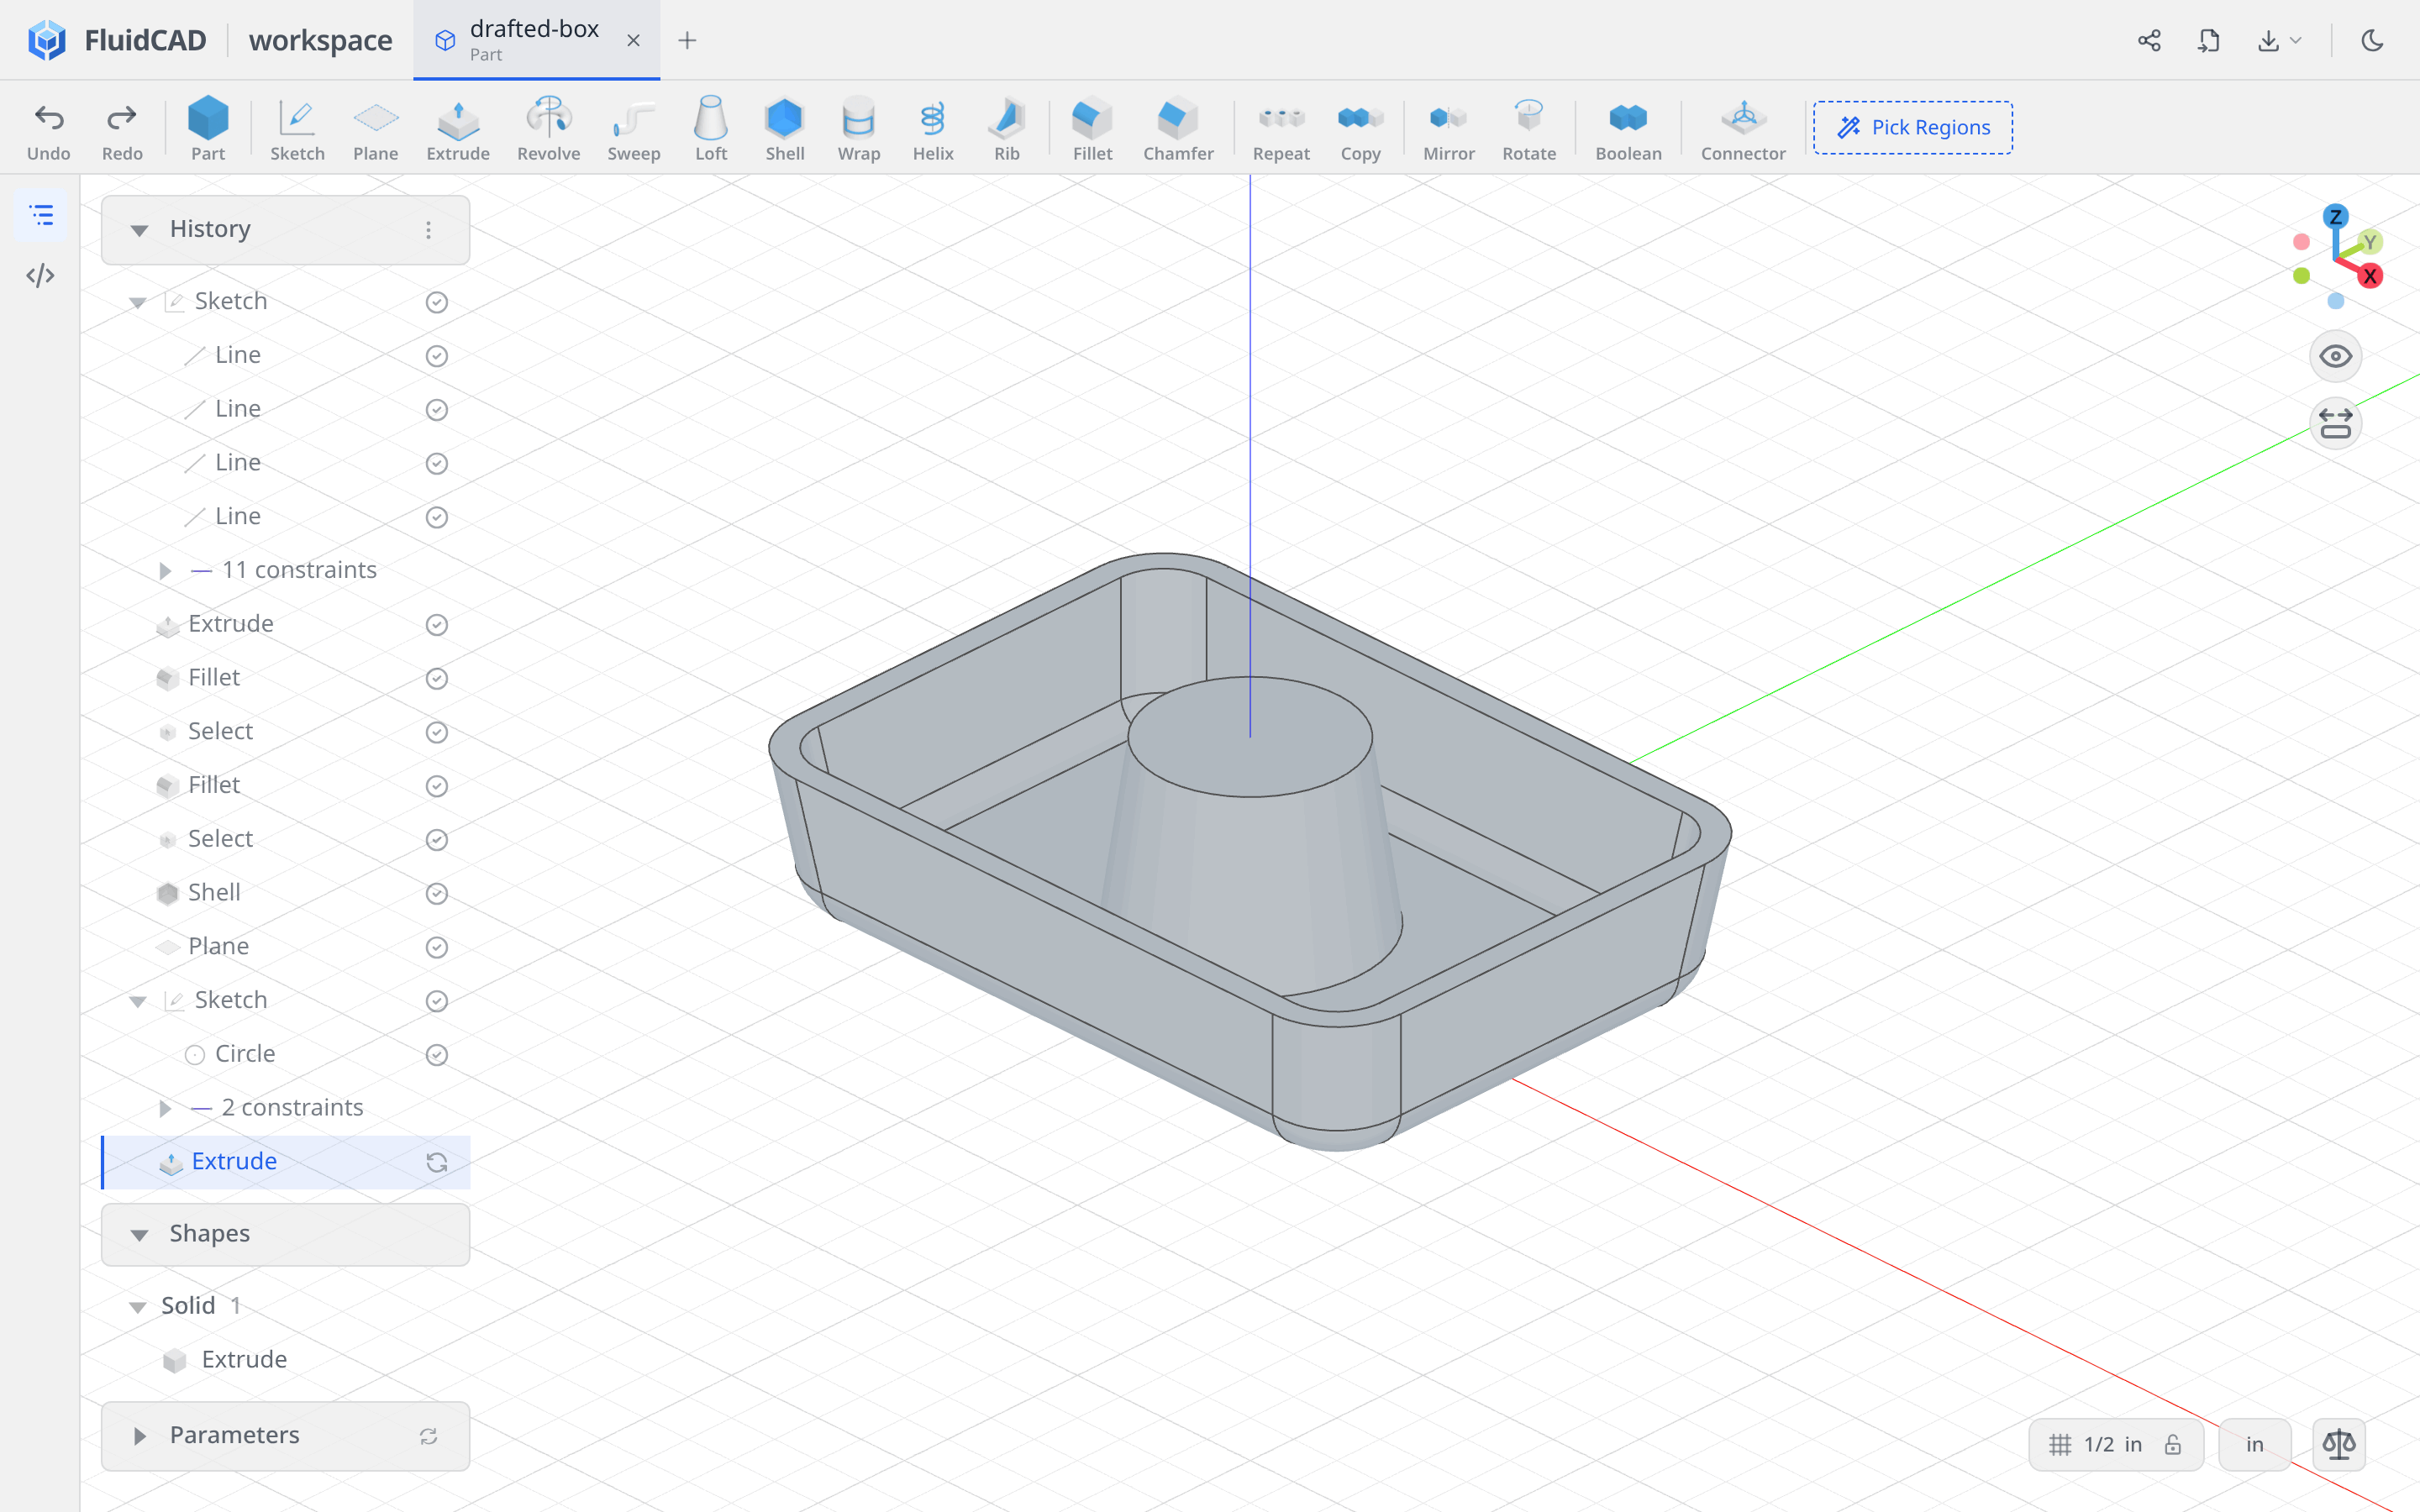Viewport: 2420px width, 1512px height.
Task: Select the Sweep tool
Action: point(634,129)
